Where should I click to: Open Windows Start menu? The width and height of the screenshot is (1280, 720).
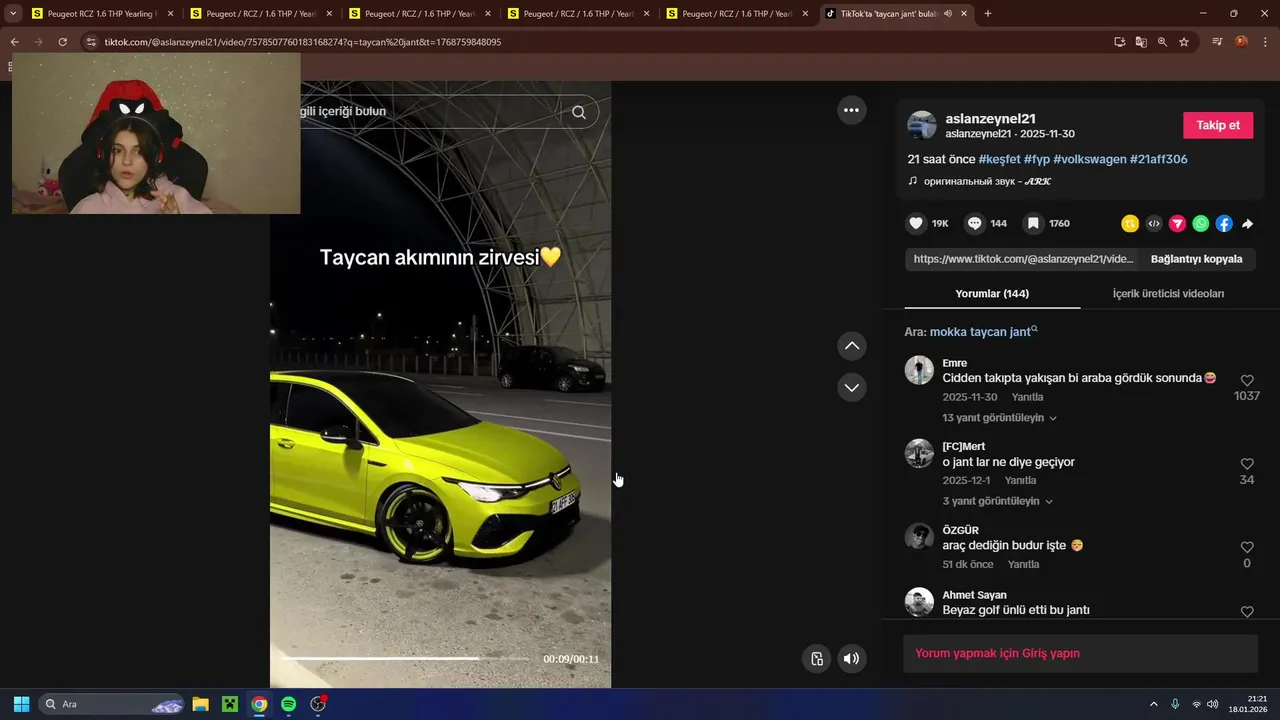click(x=21, y=704)
